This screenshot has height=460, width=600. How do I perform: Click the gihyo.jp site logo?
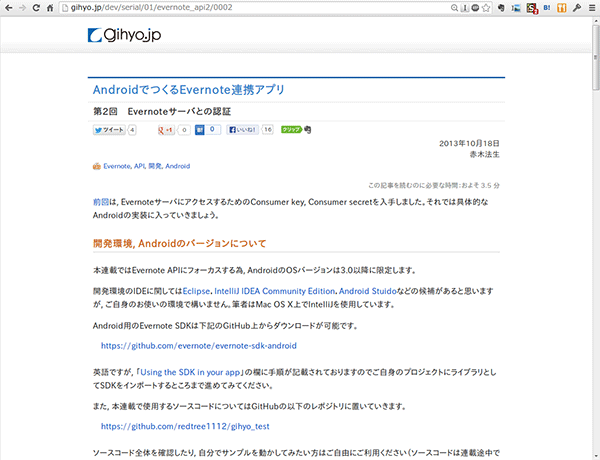pos(124,35)
